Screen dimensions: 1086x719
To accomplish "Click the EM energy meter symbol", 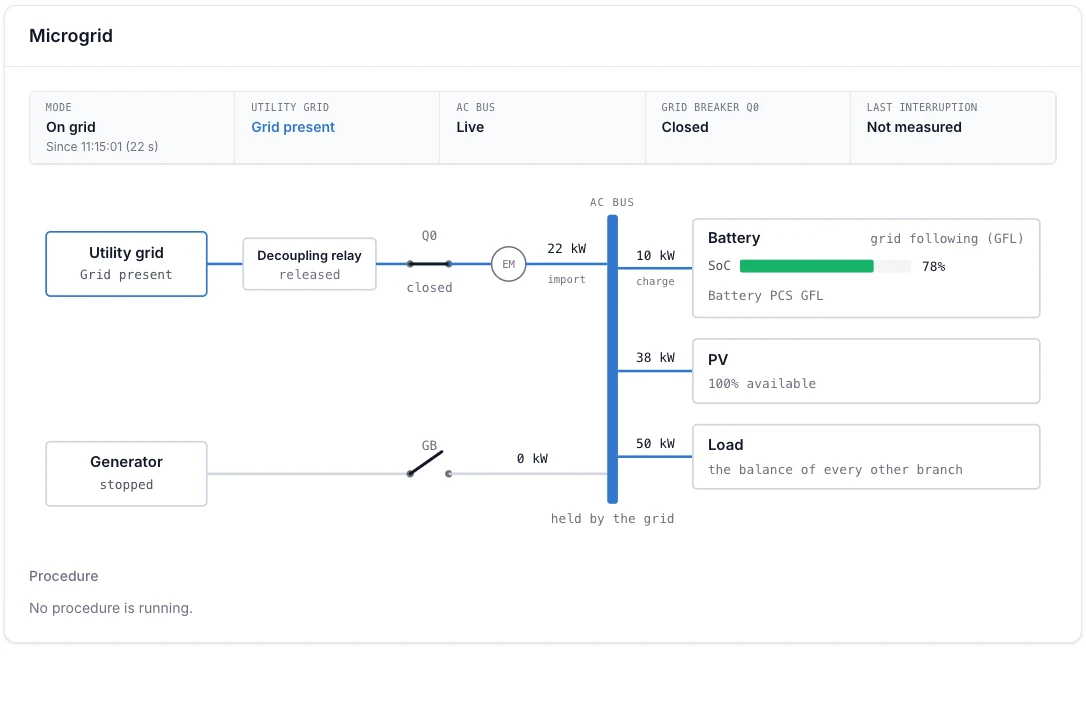I will pyautogui.click(x=508, y=264).
